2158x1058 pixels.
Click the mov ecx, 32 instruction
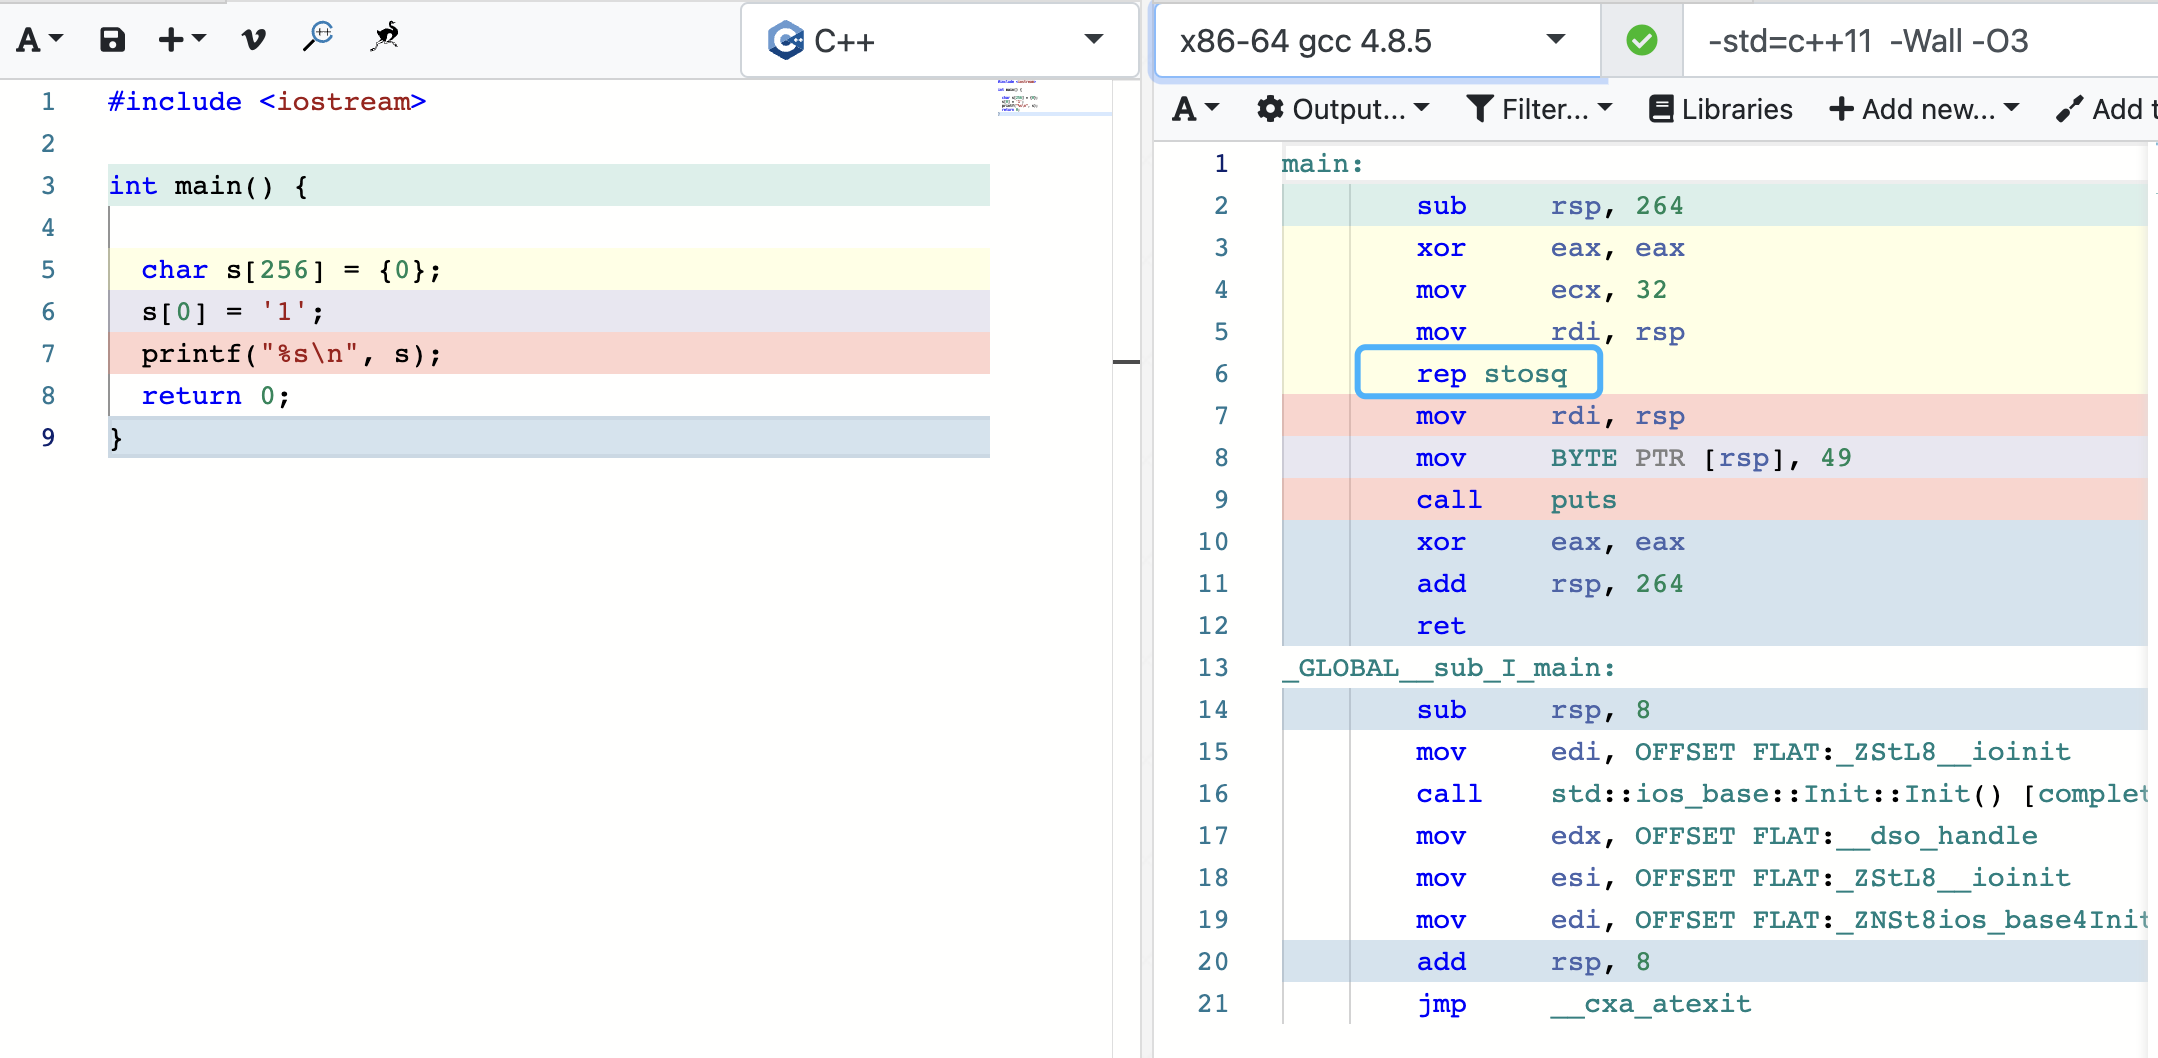pyautogui.click(x=1541, y=290)
